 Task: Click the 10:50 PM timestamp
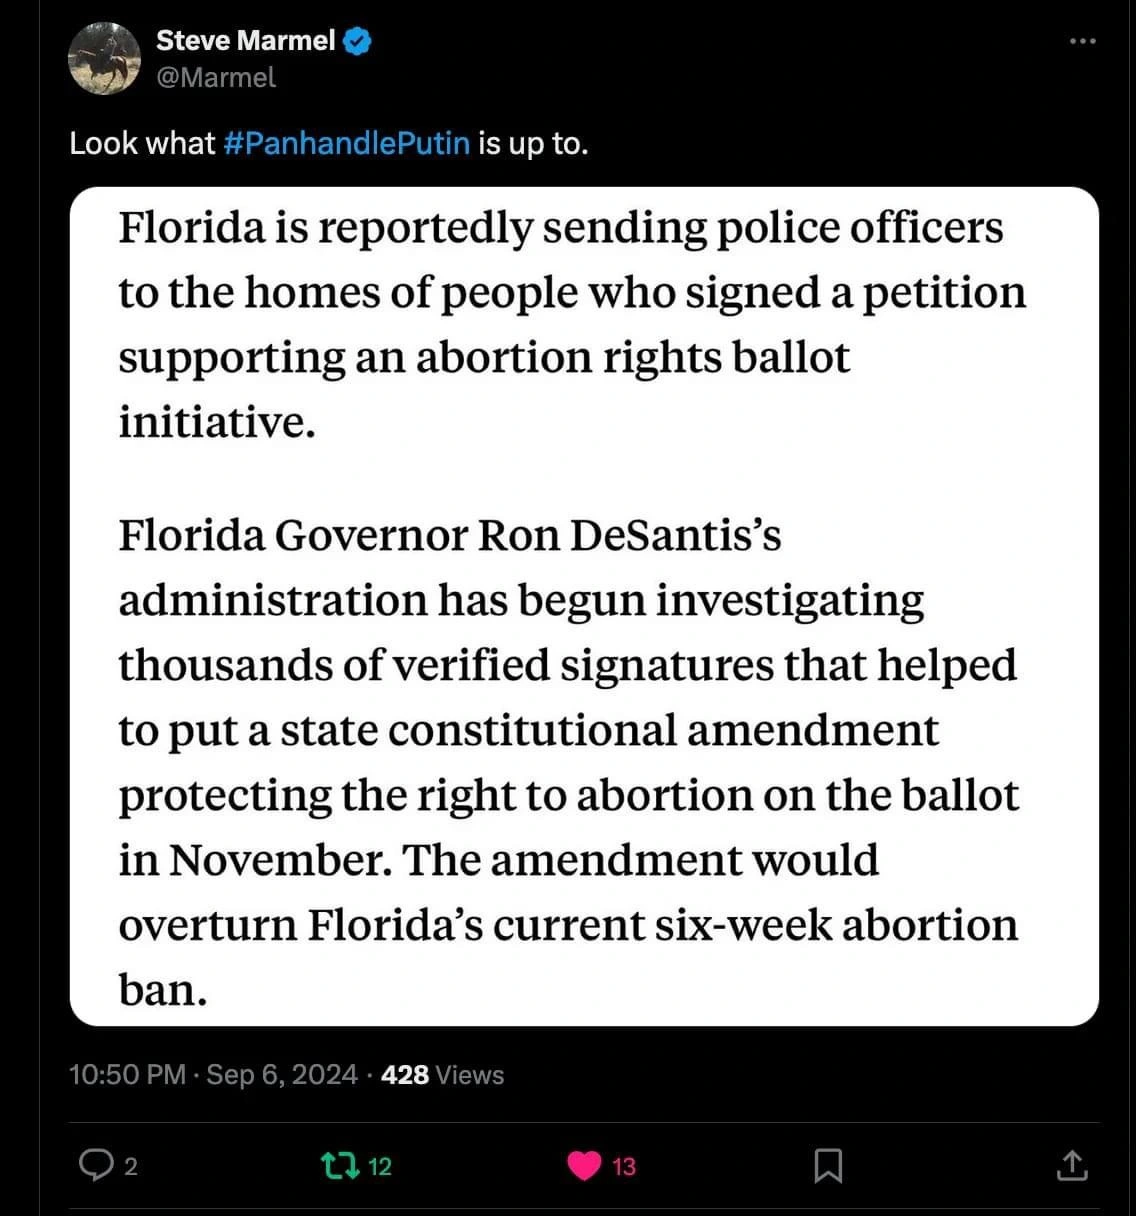127,1075
